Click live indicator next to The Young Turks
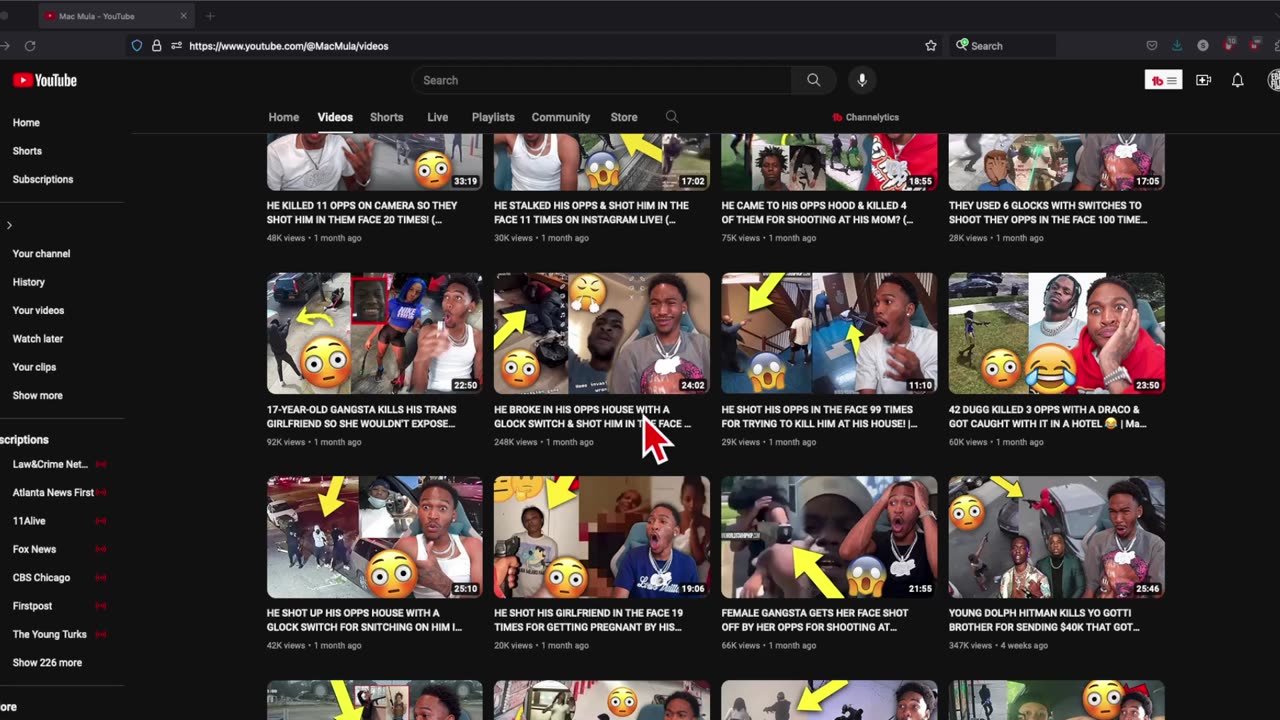Viewport: 1280px width, 720px height. [101, 634]
